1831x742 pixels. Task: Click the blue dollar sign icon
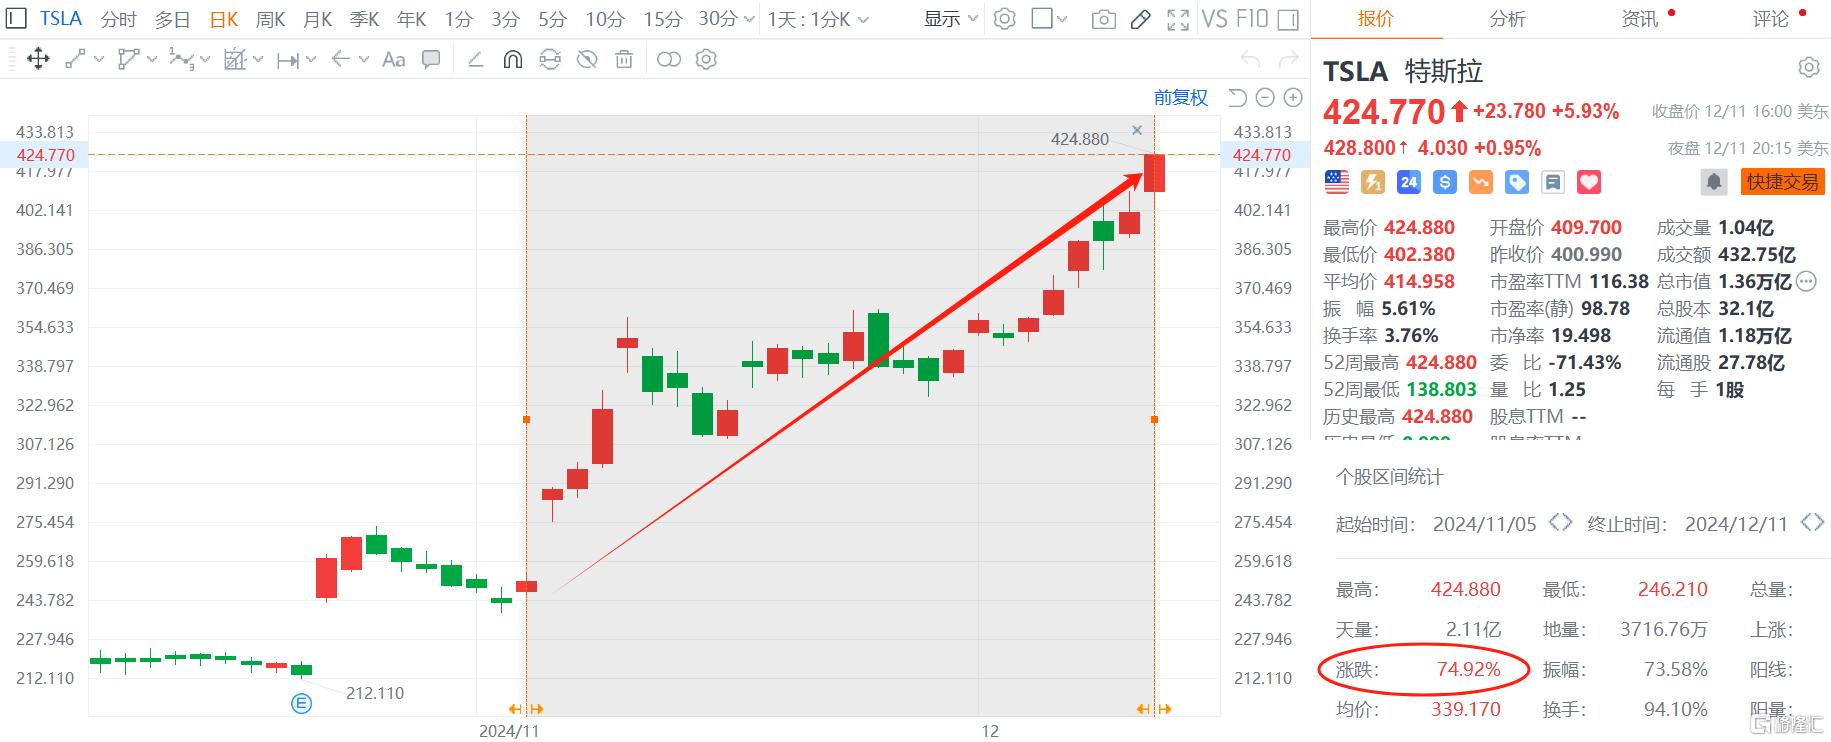click(x=1444, y=182)
